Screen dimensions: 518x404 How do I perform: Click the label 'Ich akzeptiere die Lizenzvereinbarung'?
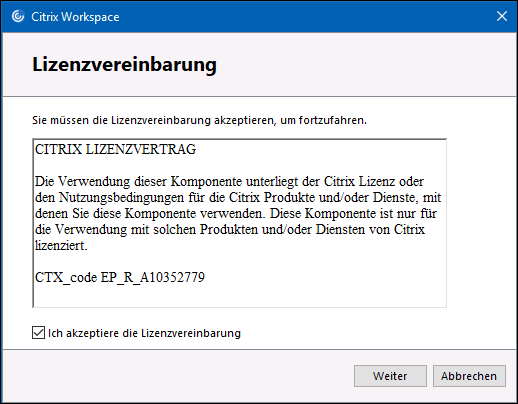pos(144,333)
